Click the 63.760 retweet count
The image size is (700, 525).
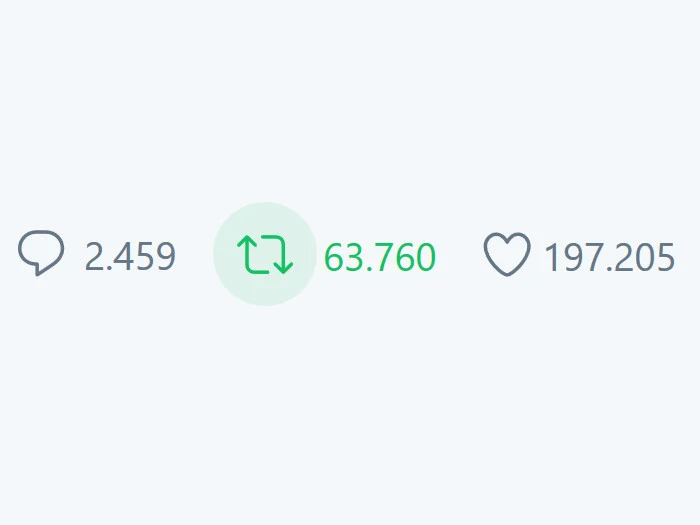click(379, 257)
